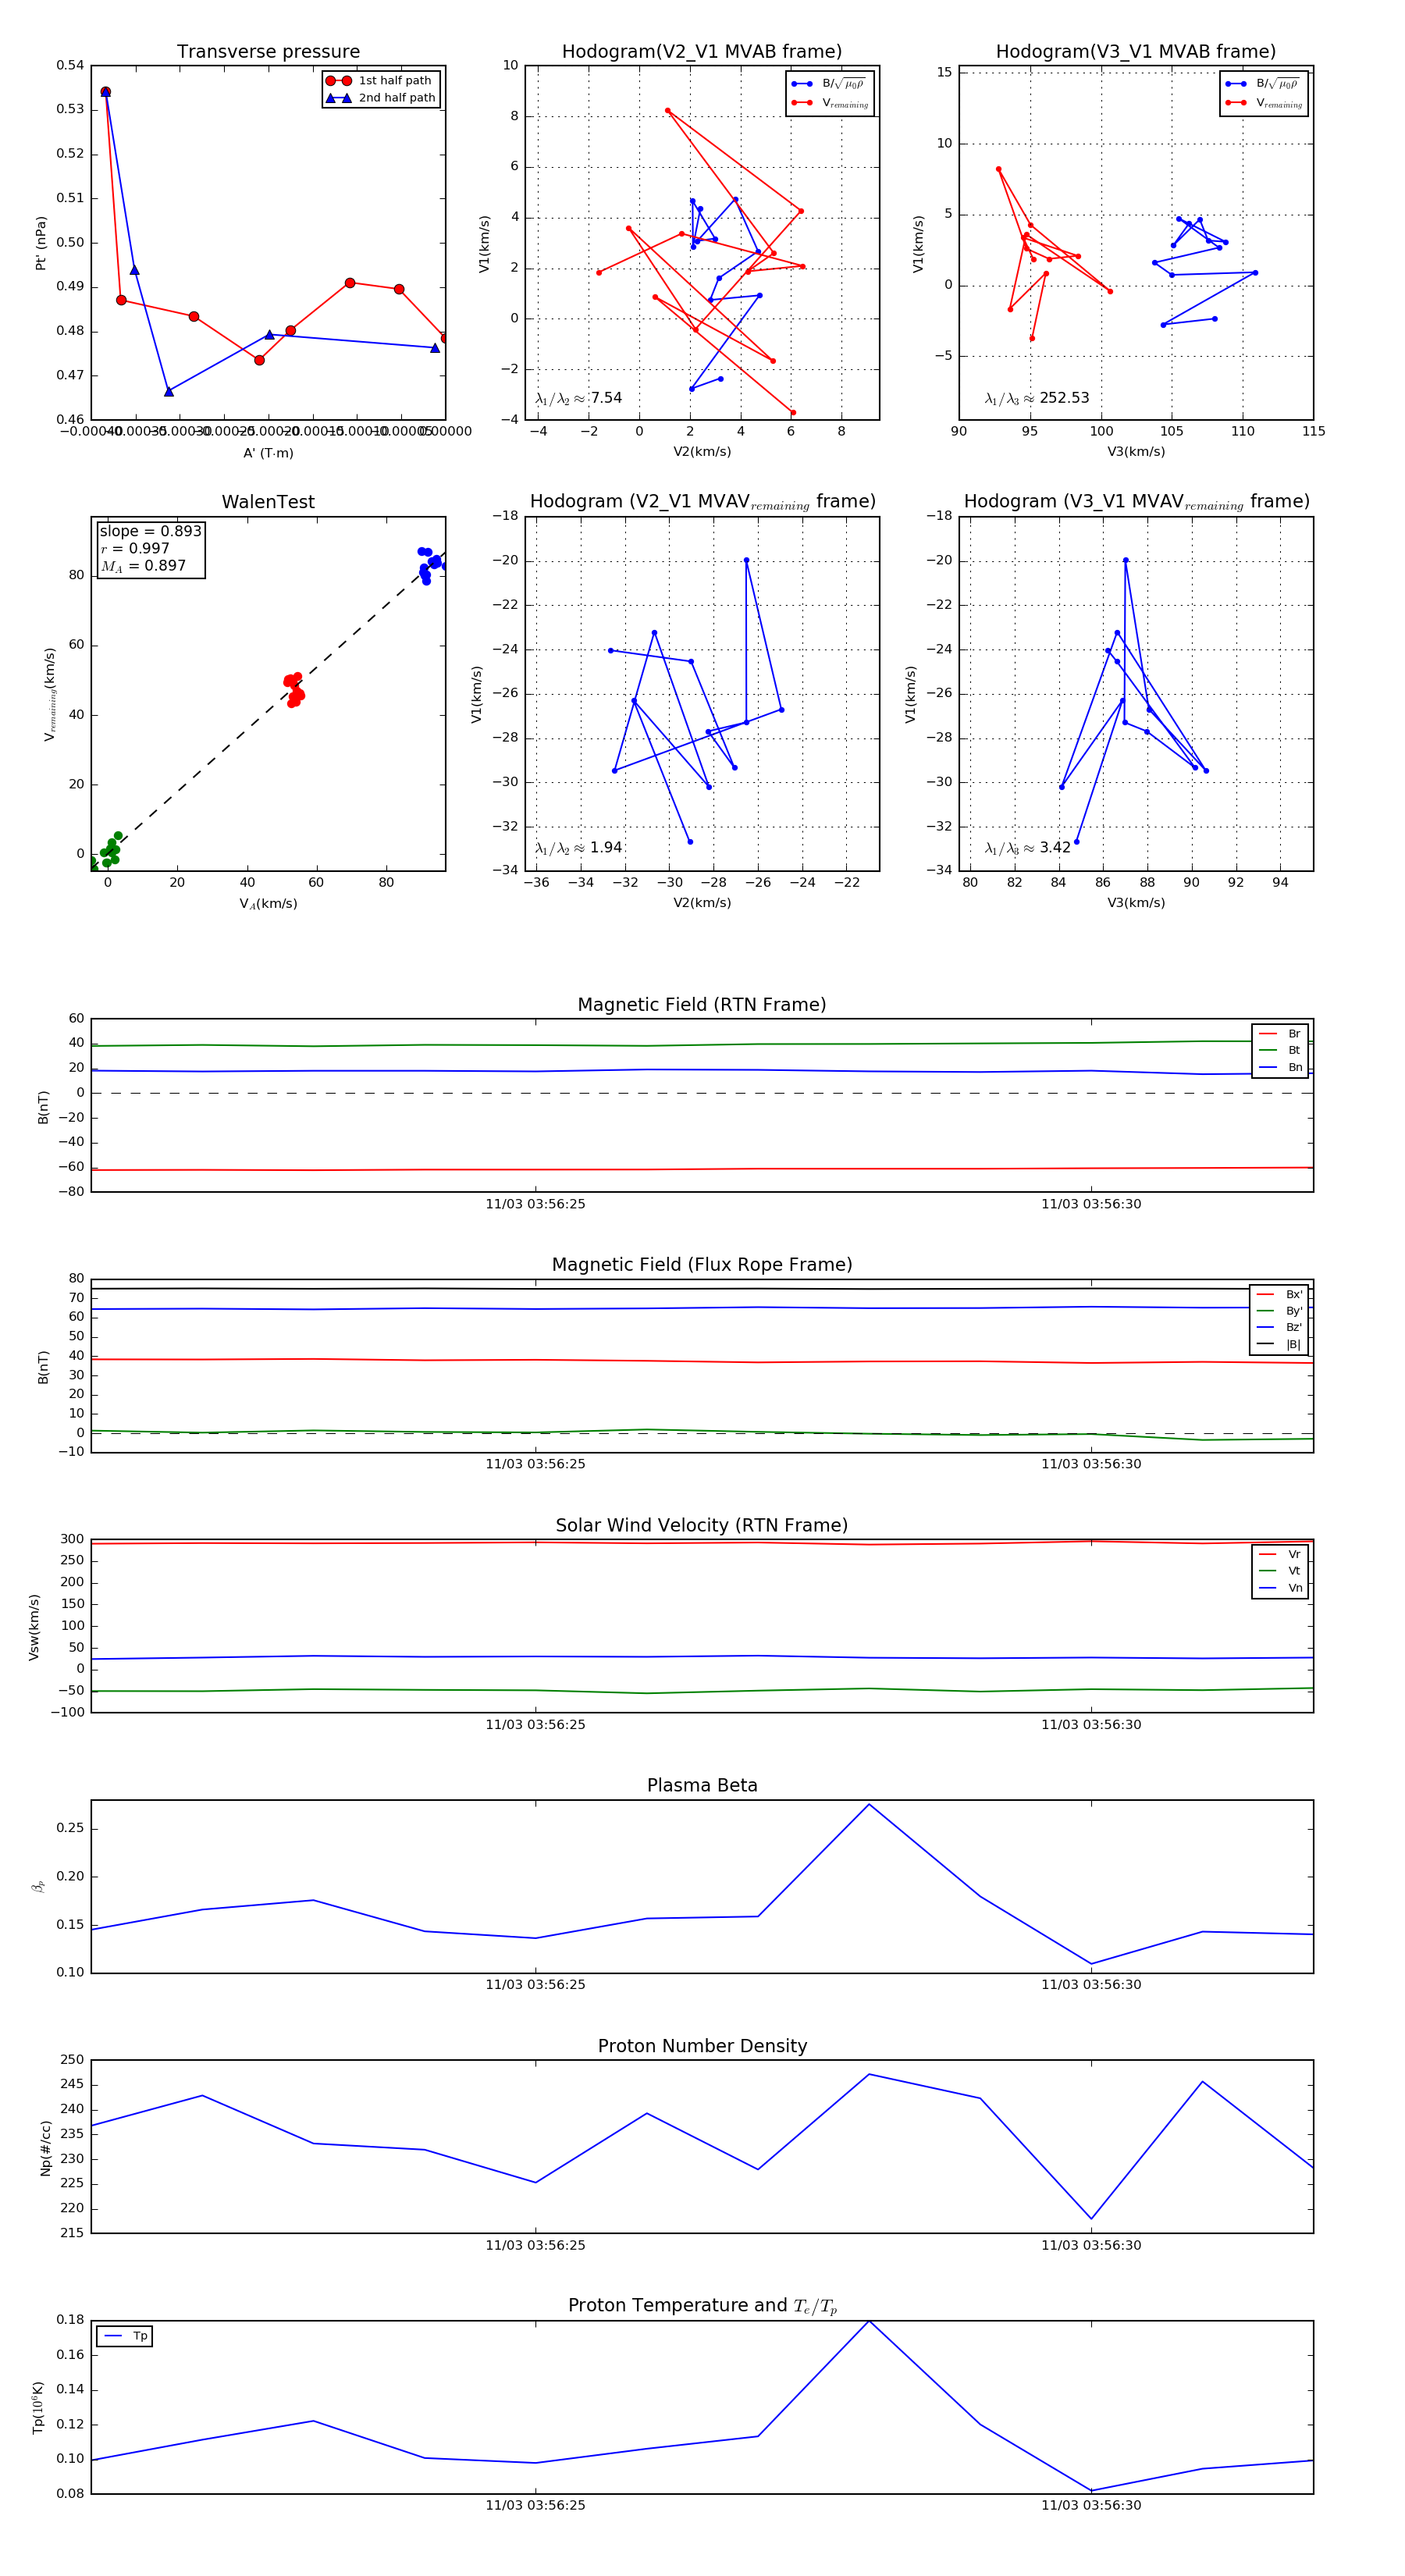The width and height of the screenshot is (1405, 2576).
Task: Click the red cluster in the WalenTest plot
Action: [x=294, y=690]
